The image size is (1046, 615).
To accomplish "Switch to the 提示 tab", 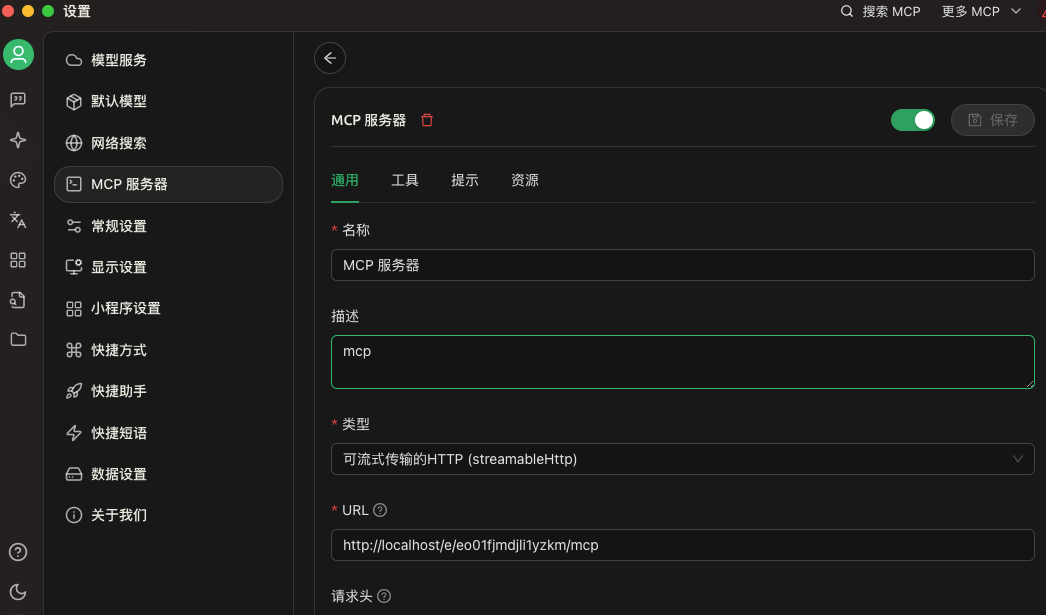I will tap(465, 180).
